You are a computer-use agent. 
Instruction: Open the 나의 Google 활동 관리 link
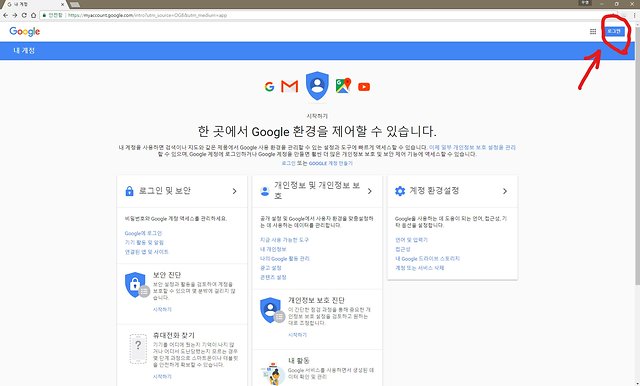pos(285,259)
